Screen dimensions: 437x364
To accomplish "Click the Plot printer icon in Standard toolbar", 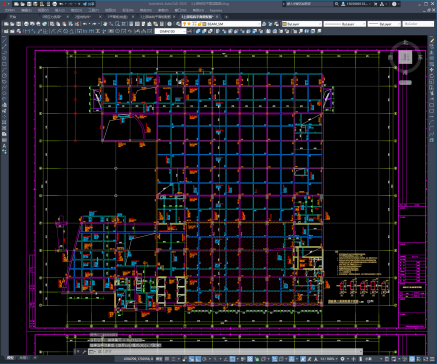I will pos(27,24).
